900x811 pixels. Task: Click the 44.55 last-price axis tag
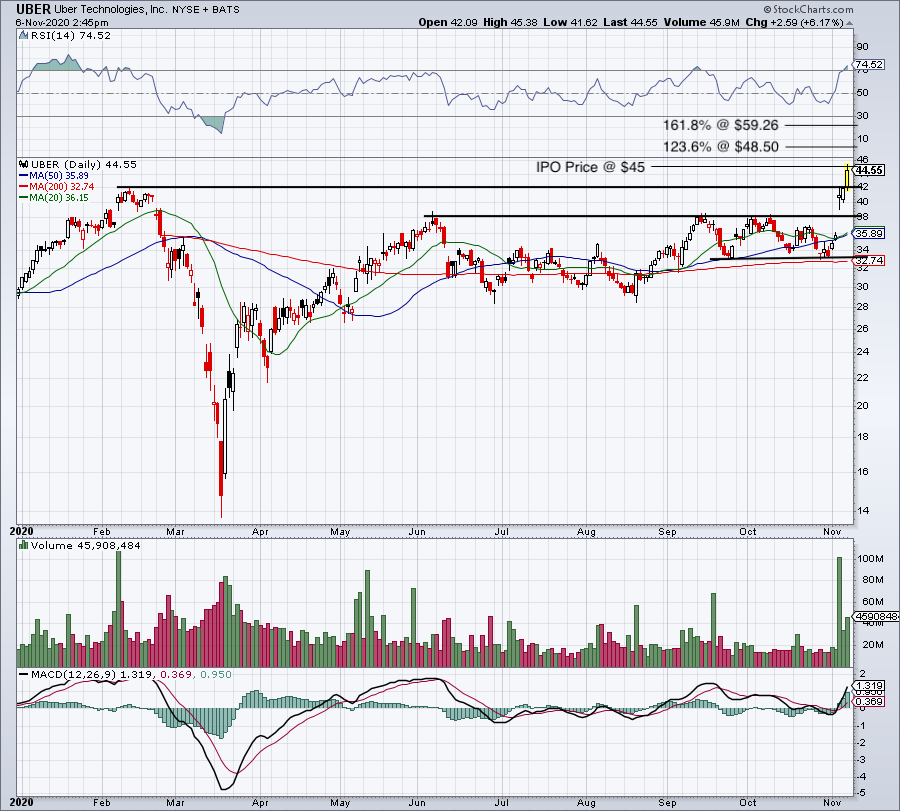[x=869, y=170]
